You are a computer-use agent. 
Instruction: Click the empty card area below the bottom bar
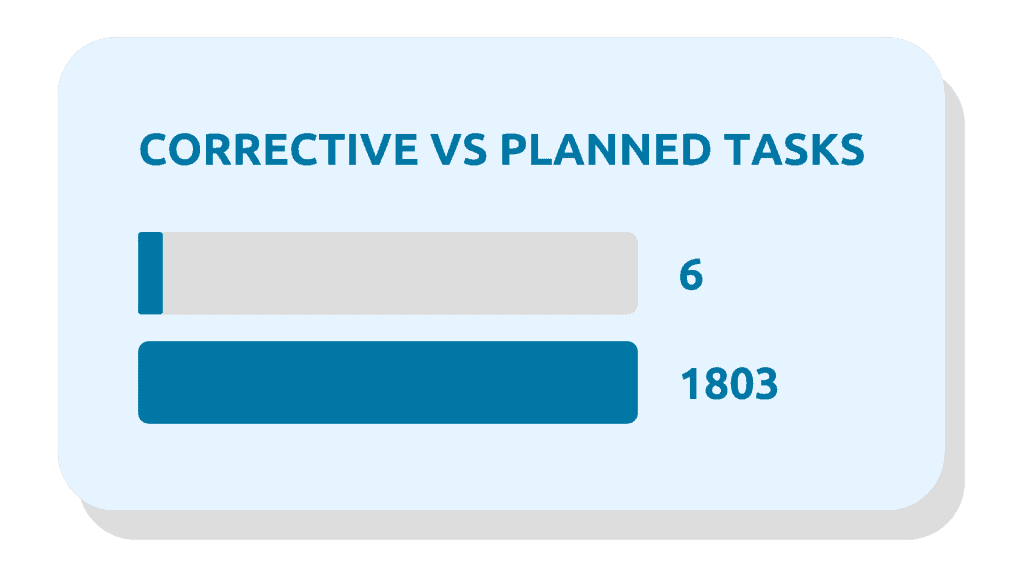point(500,465)
